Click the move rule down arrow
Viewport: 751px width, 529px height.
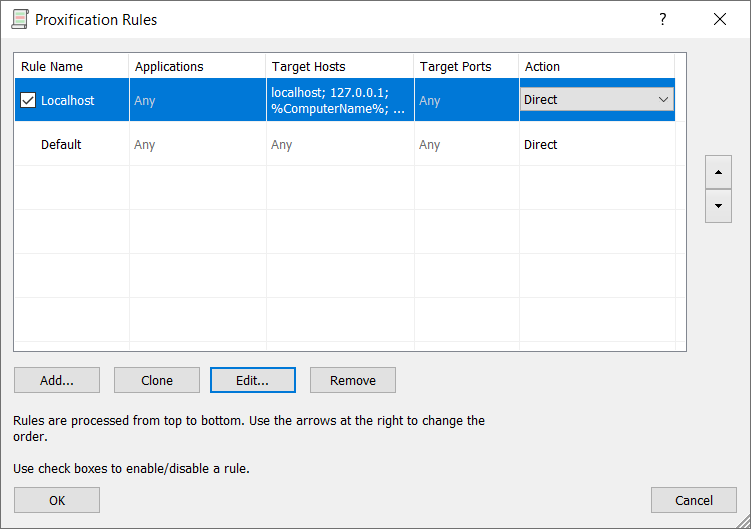coord(718,206)
